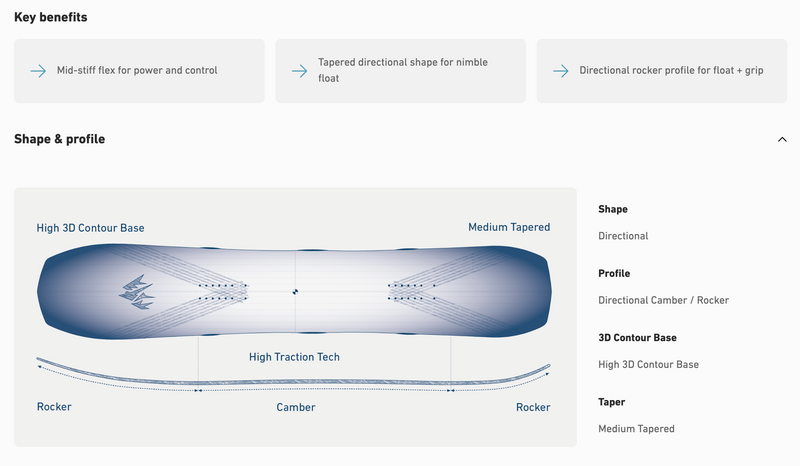Viewport: 800px width, 466px height.
Task: Click the High 3D Contour Base diagram label
Action: [x=90, y=228]
